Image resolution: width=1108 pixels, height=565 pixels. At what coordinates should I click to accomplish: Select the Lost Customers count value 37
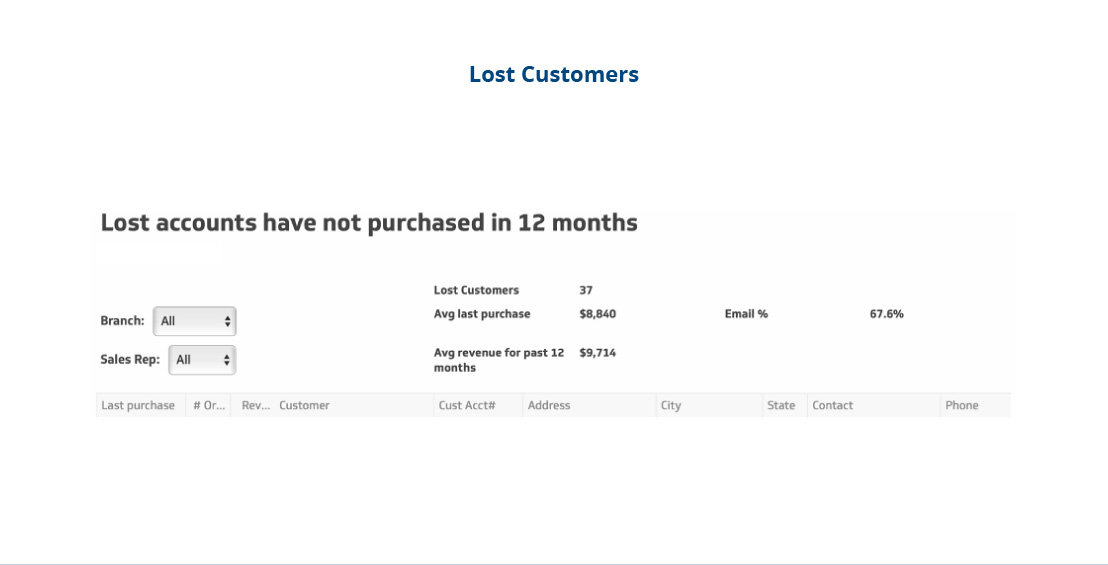pyautogui.click(x=586, y=290)
